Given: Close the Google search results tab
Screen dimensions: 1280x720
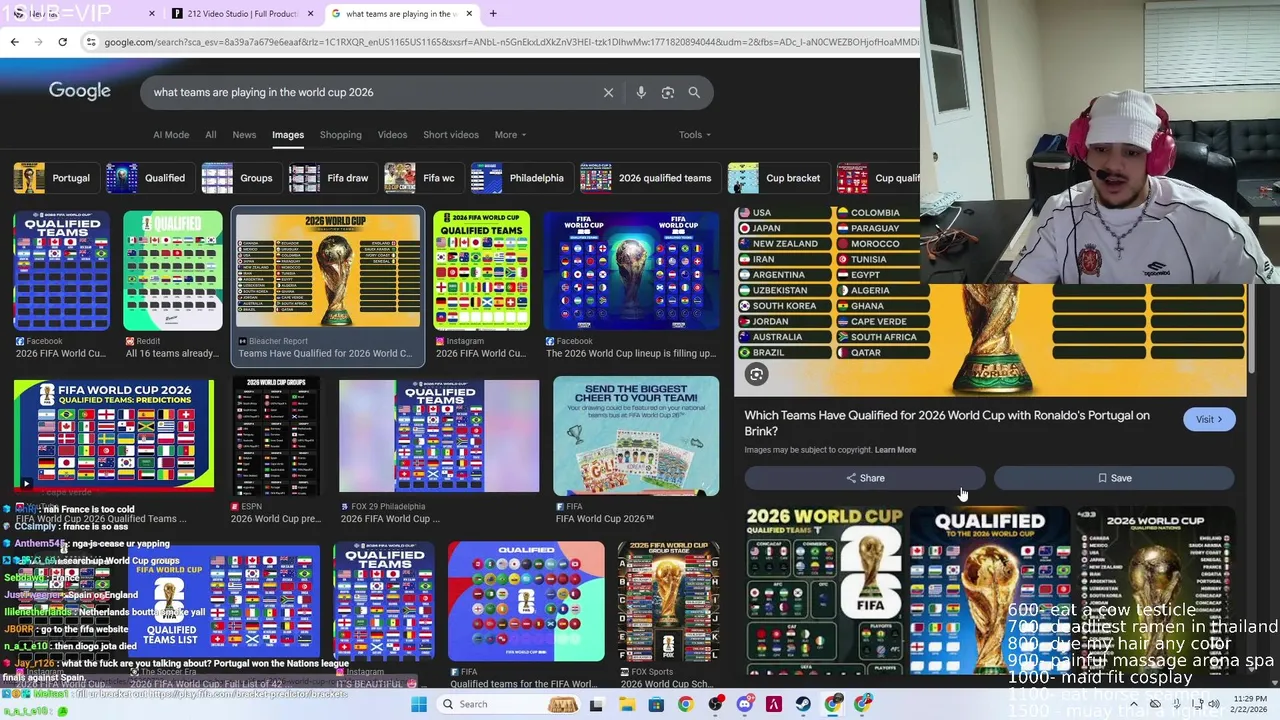Looking at the screenshot, I should pos(469,14).
